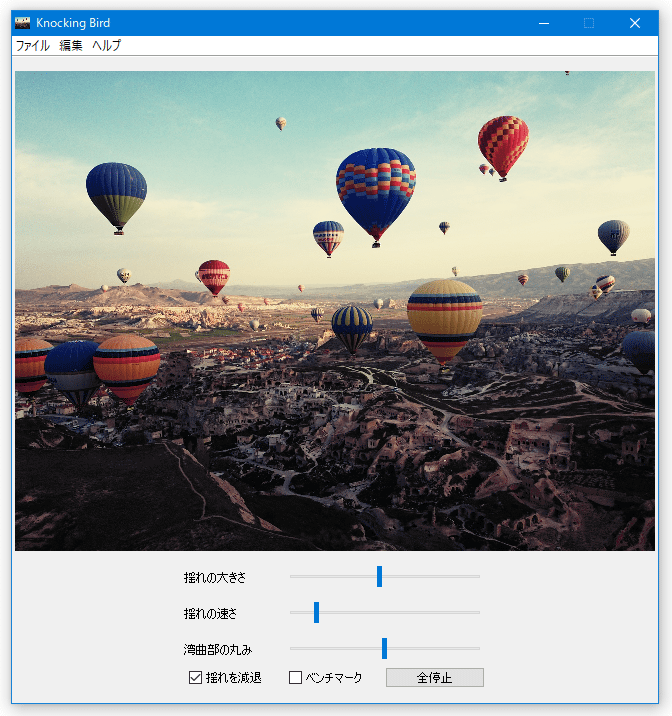Uncheck the 揺れを減退 checkbox

[195, 678]
